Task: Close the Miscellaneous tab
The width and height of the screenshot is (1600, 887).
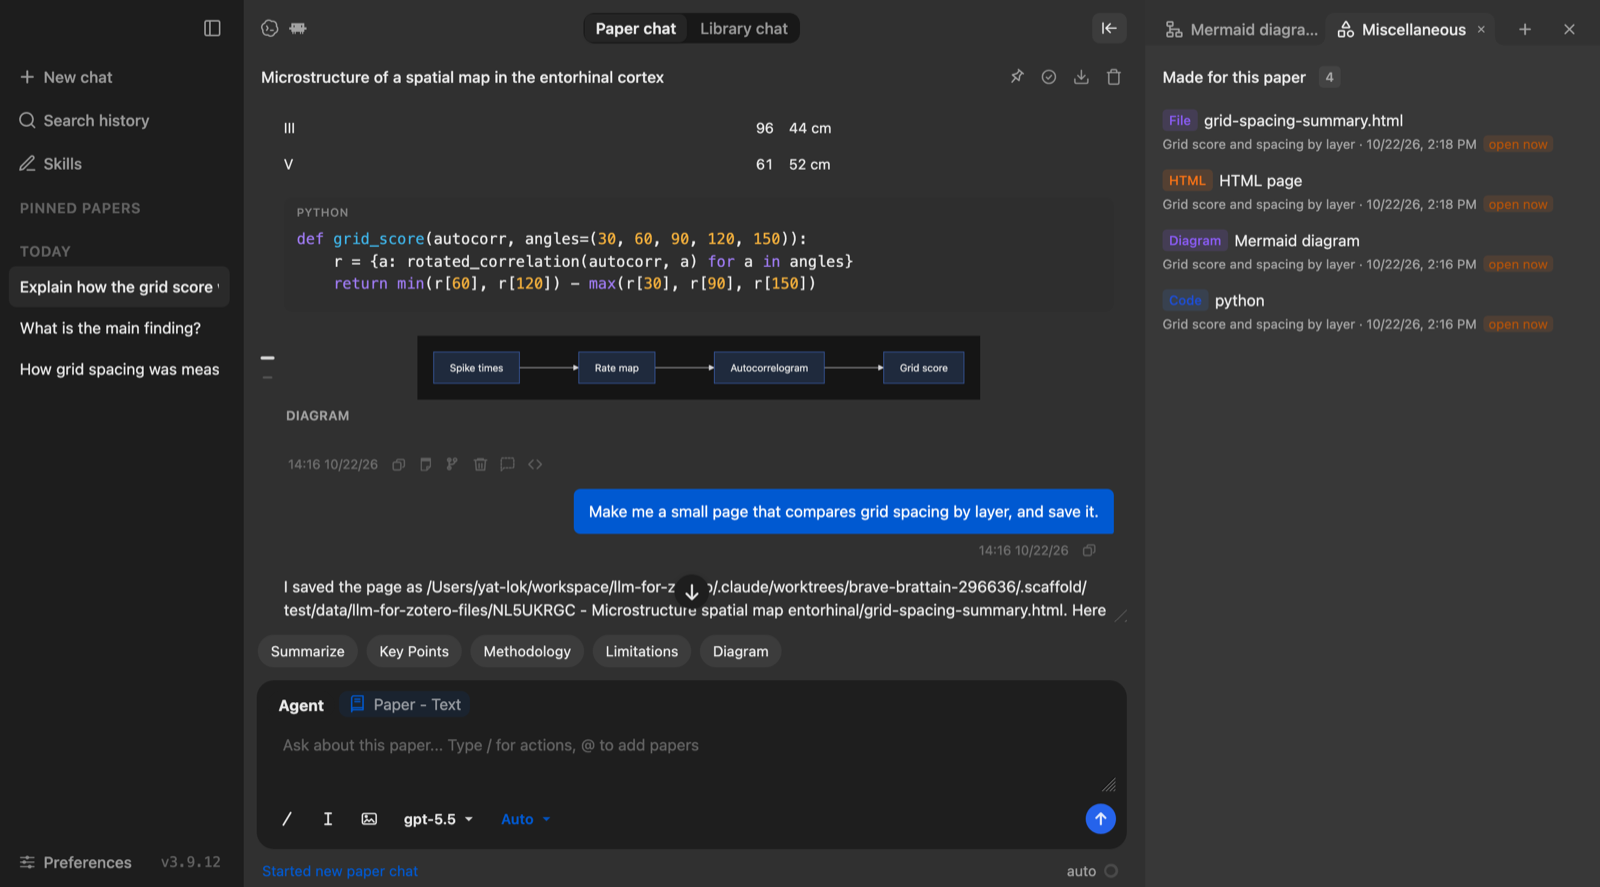Action: [1481, 30]
